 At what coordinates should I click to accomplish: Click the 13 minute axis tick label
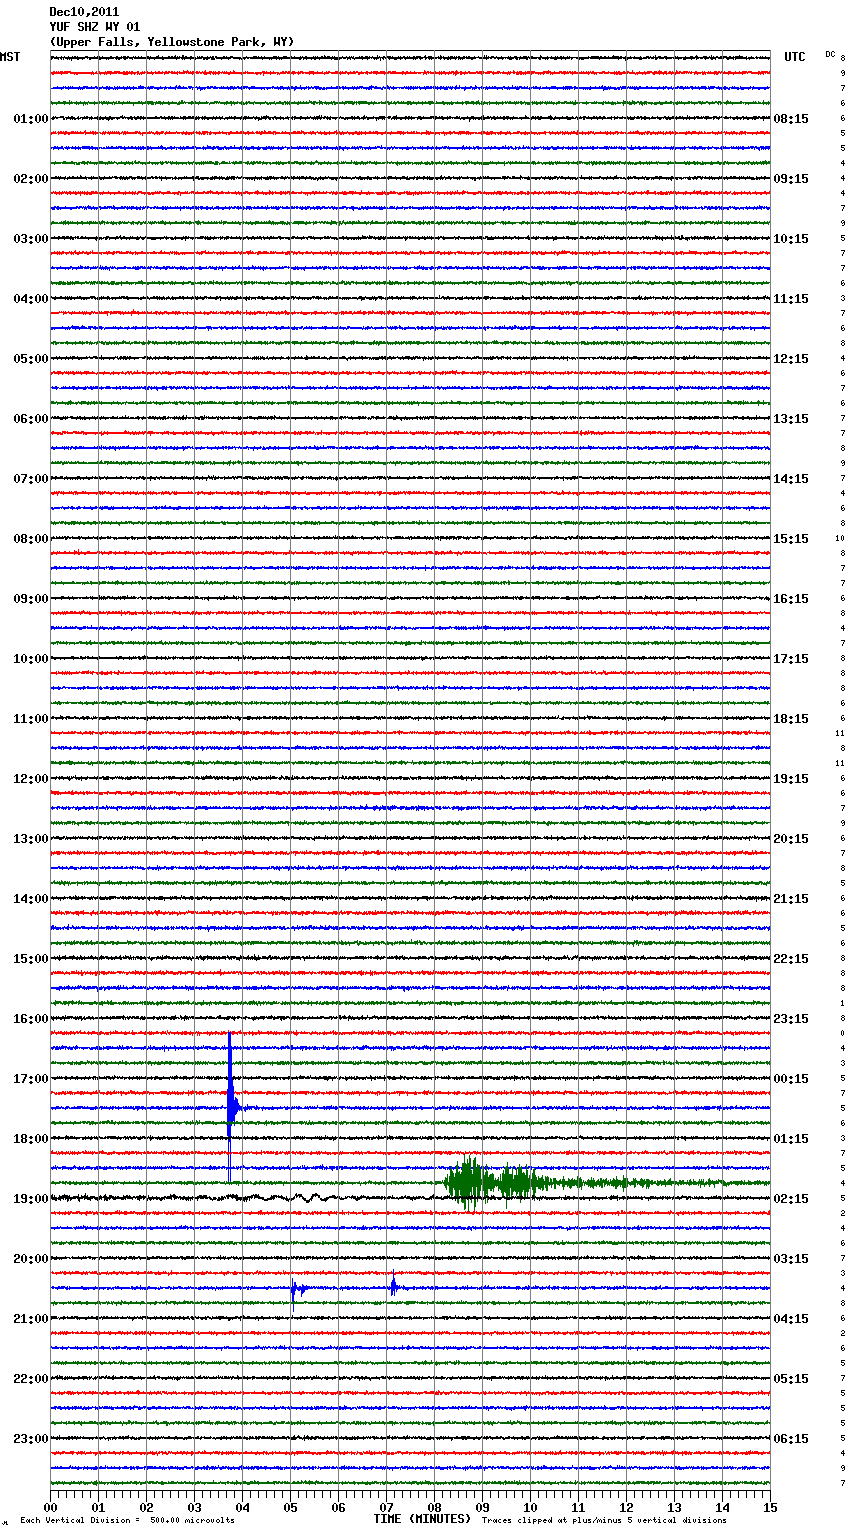click(x=674, y=1507)
